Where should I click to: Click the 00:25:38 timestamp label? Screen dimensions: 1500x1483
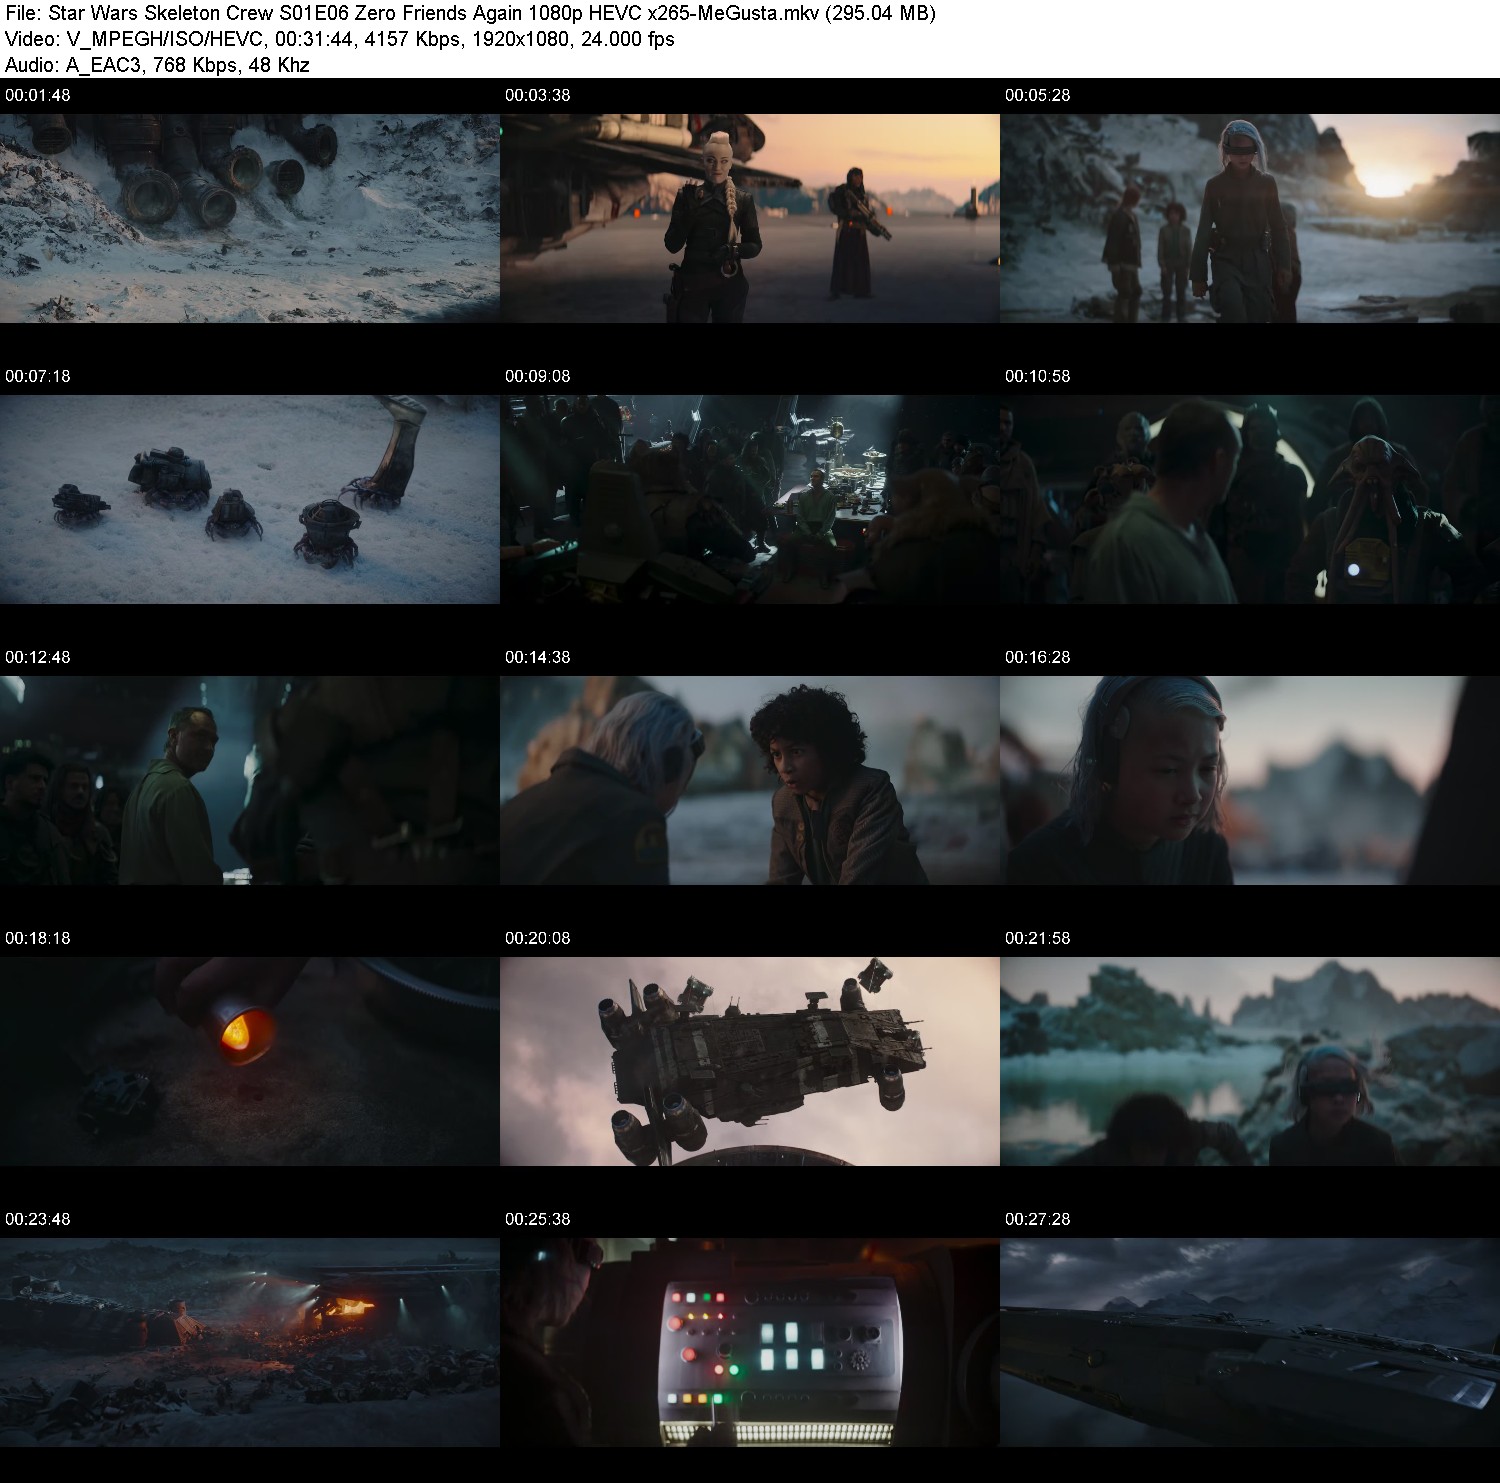pyautogui.click(x=538, y=1219)
